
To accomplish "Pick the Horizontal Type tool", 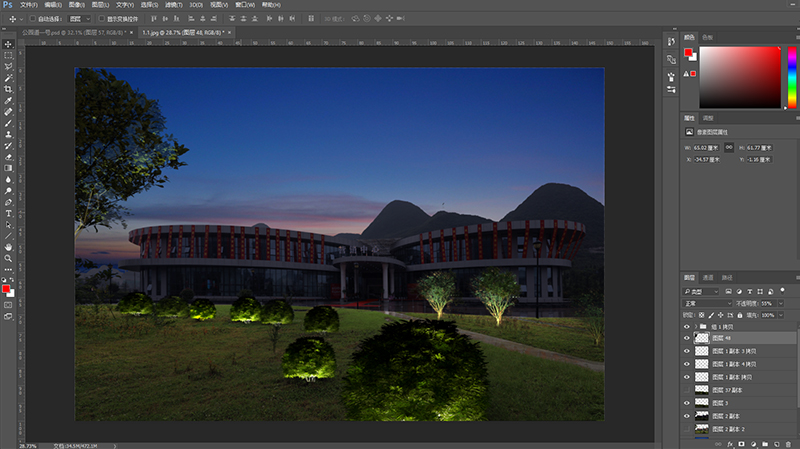I will click(x=9, y=213).
